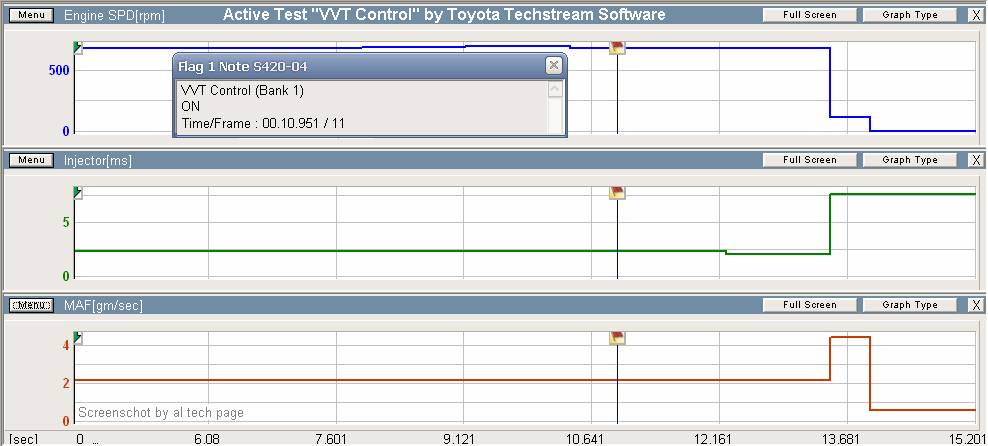Open the Menu for Injector graph

(30, 160)
